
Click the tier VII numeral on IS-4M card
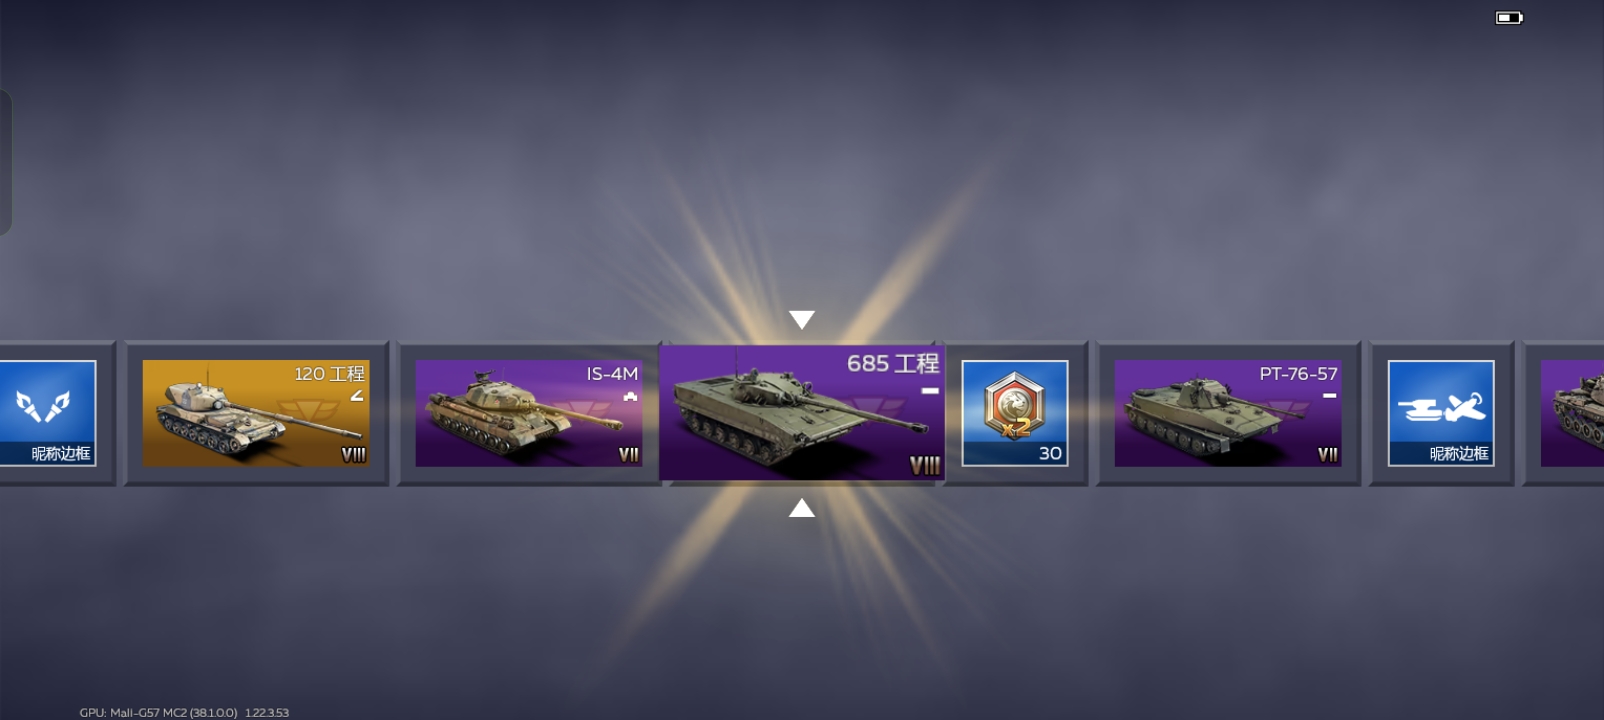tap(628, 455)
